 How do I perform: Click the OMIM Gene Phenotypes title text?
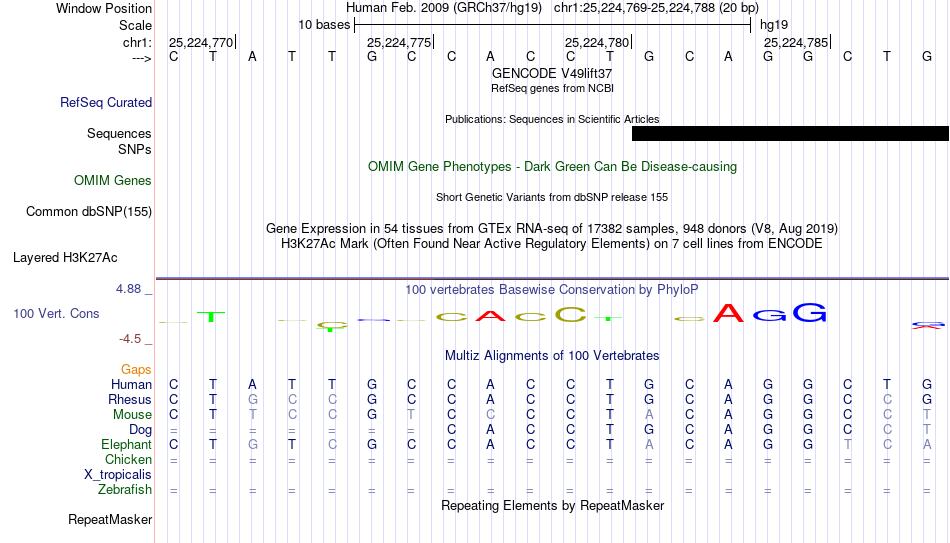[x=552, y=167]
